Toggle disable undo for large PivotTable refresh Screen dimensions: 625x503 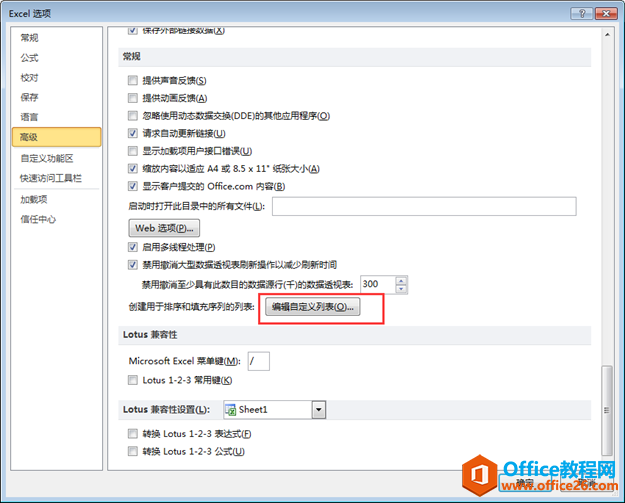(133, 265)
